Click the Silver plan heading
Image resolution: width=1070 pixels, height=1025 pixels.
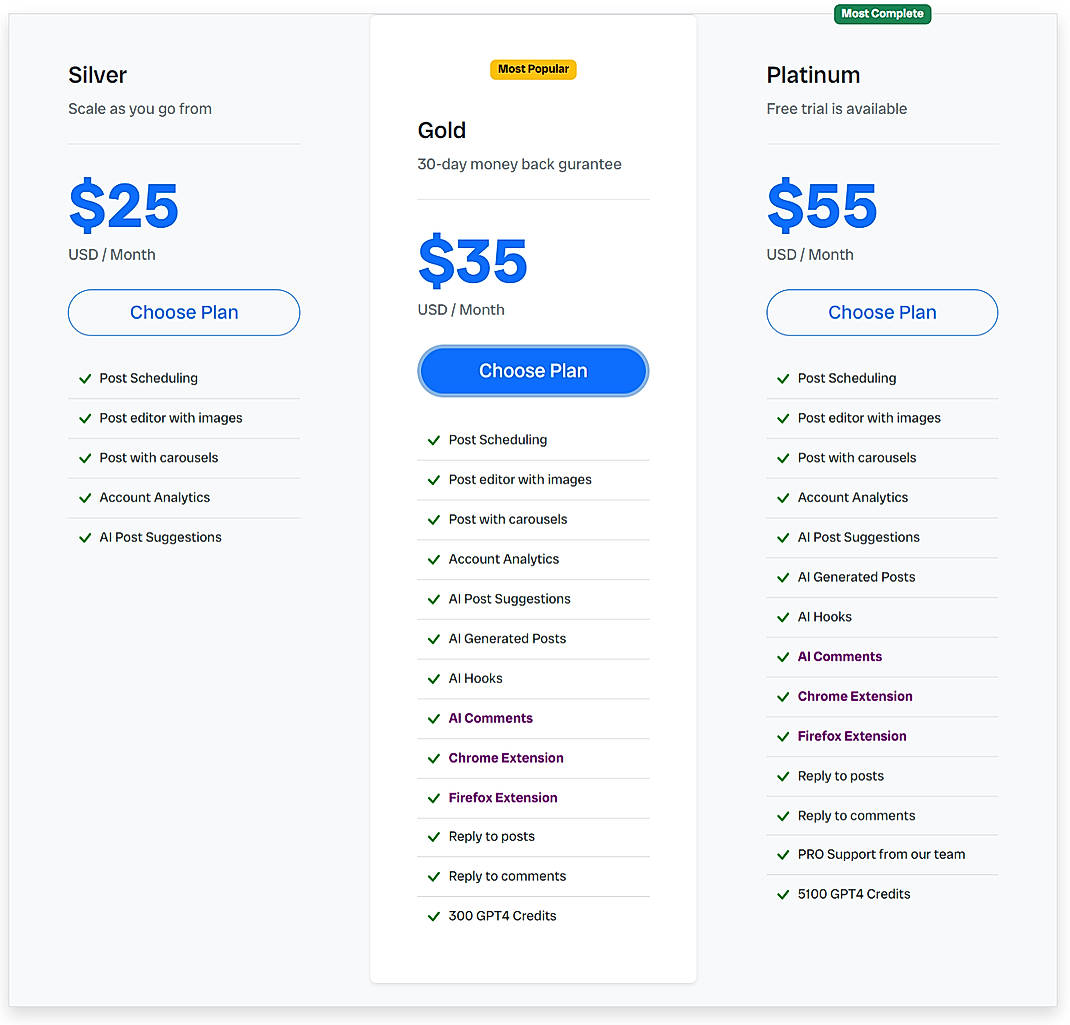(x=97, y=74)
